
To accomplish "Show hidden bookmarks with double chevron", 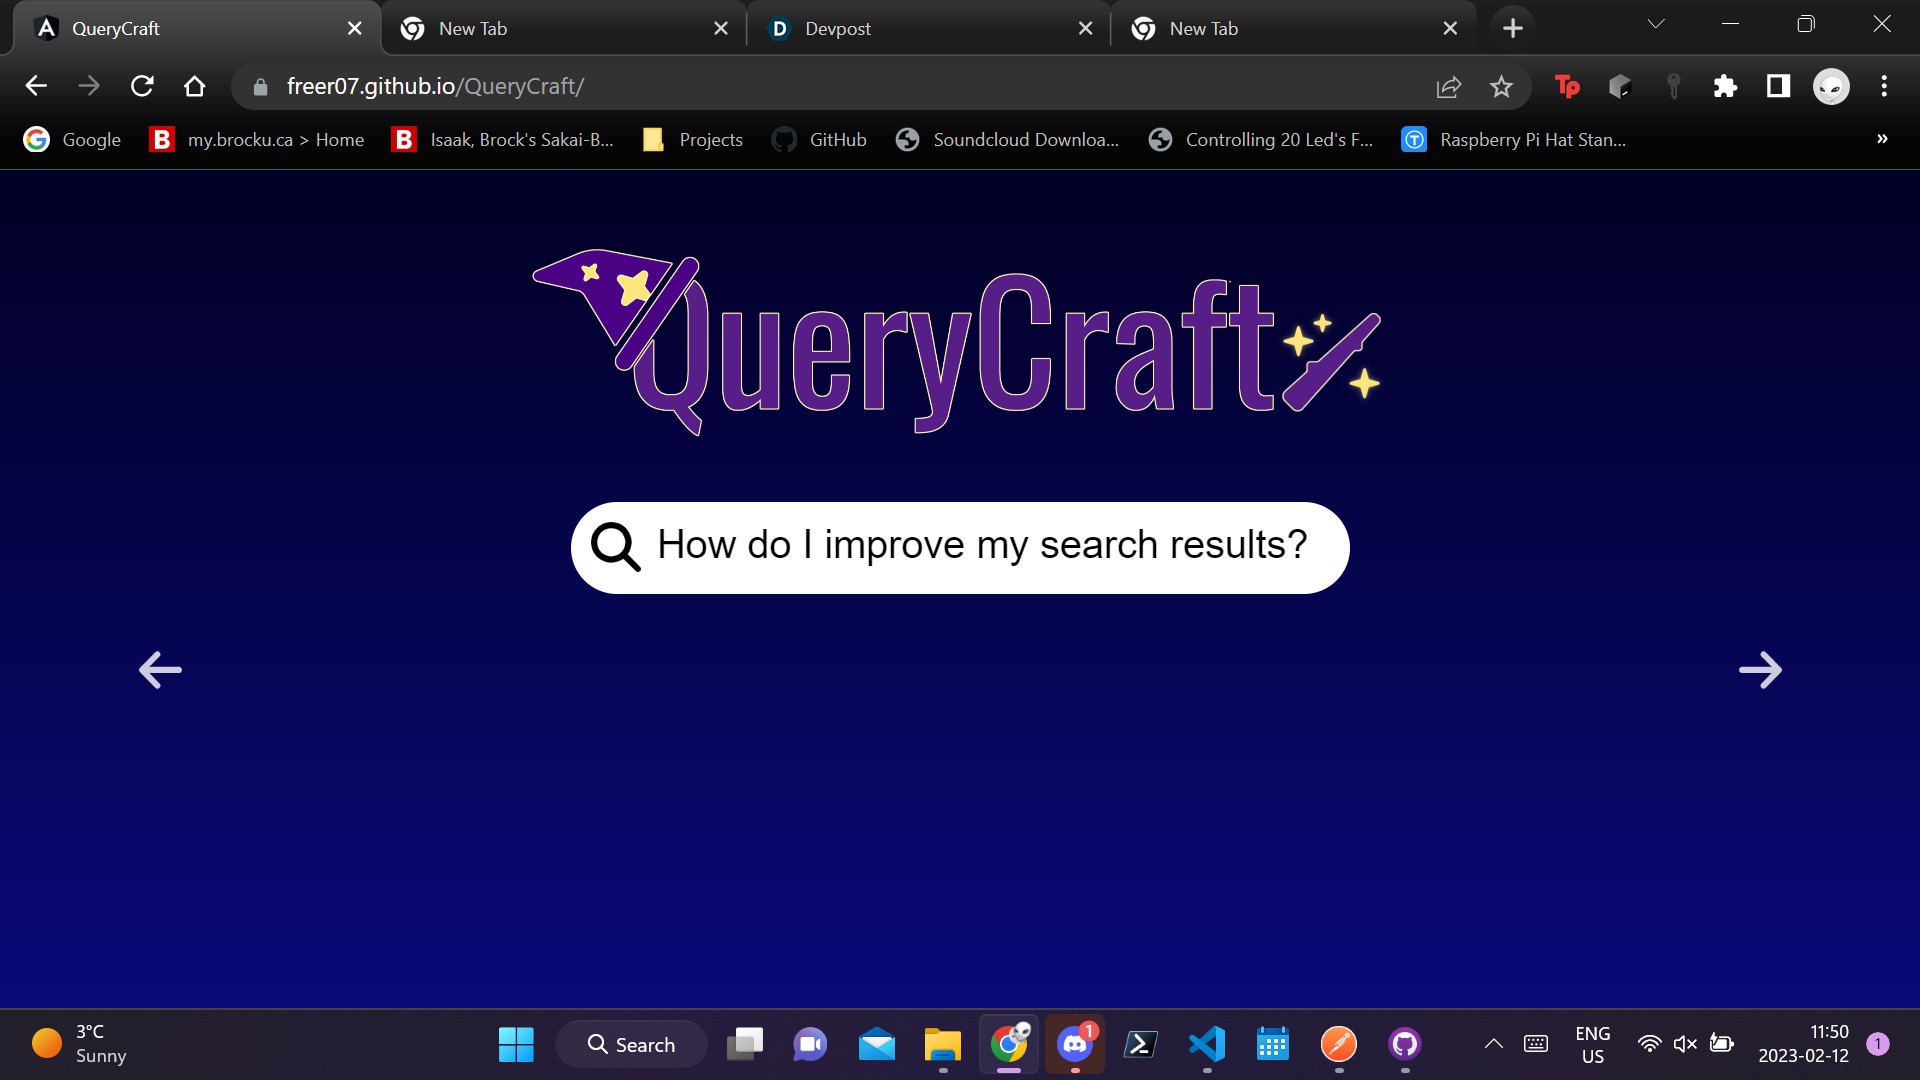I will tap(1882, 139).
